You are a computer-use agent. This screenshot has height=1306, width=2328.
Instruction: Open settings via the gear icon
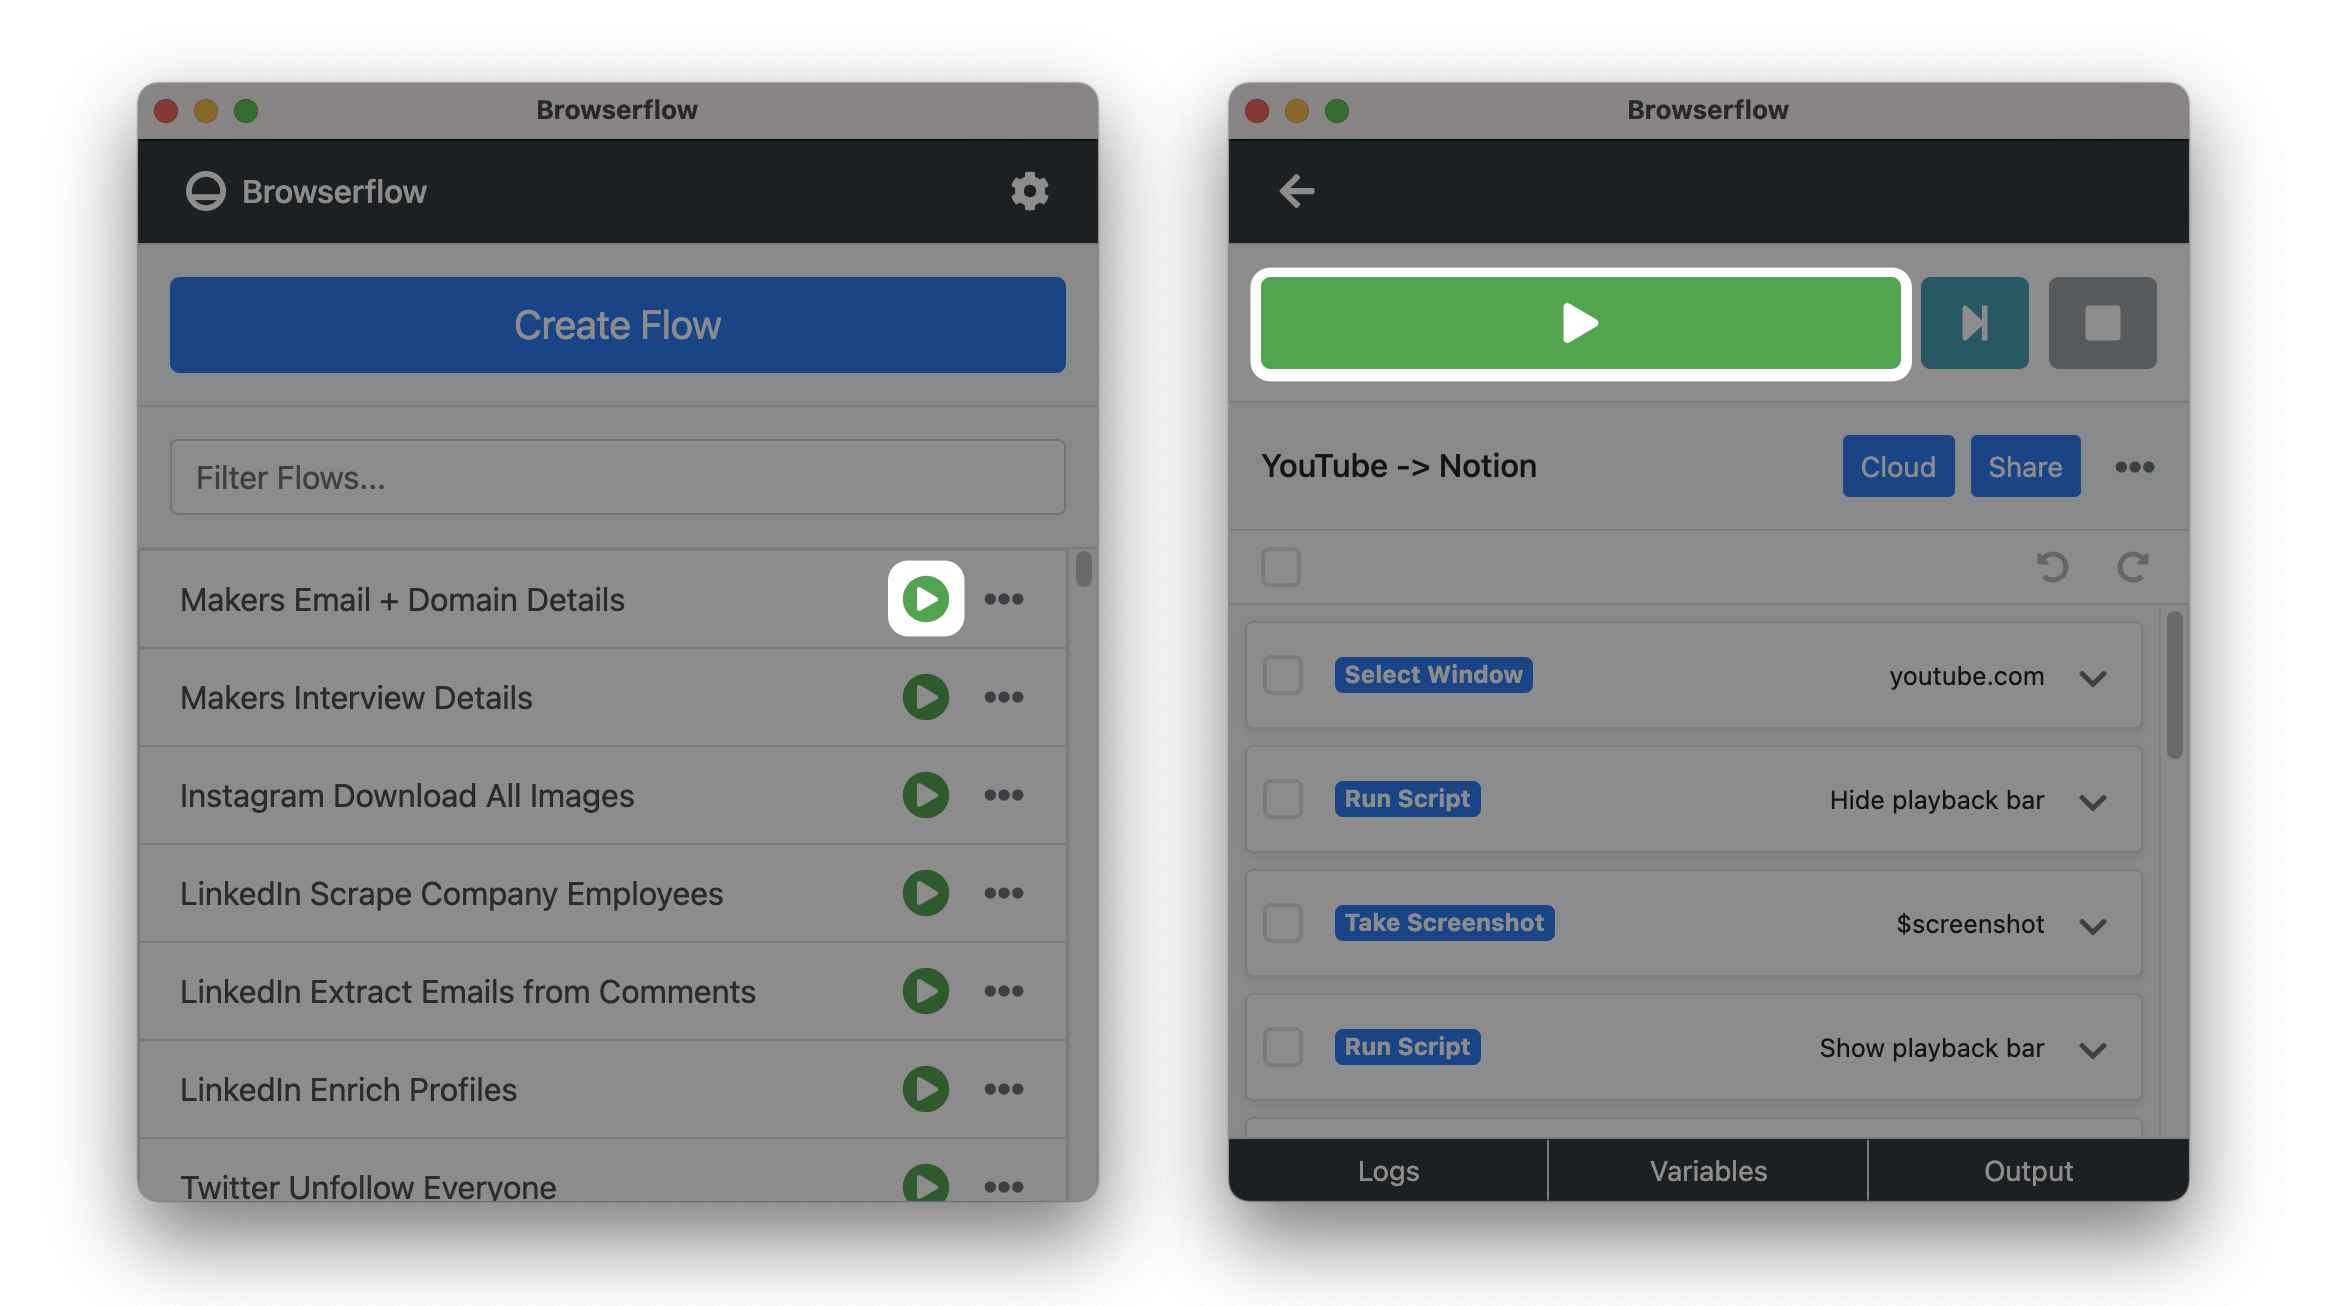coord(1029,190)
